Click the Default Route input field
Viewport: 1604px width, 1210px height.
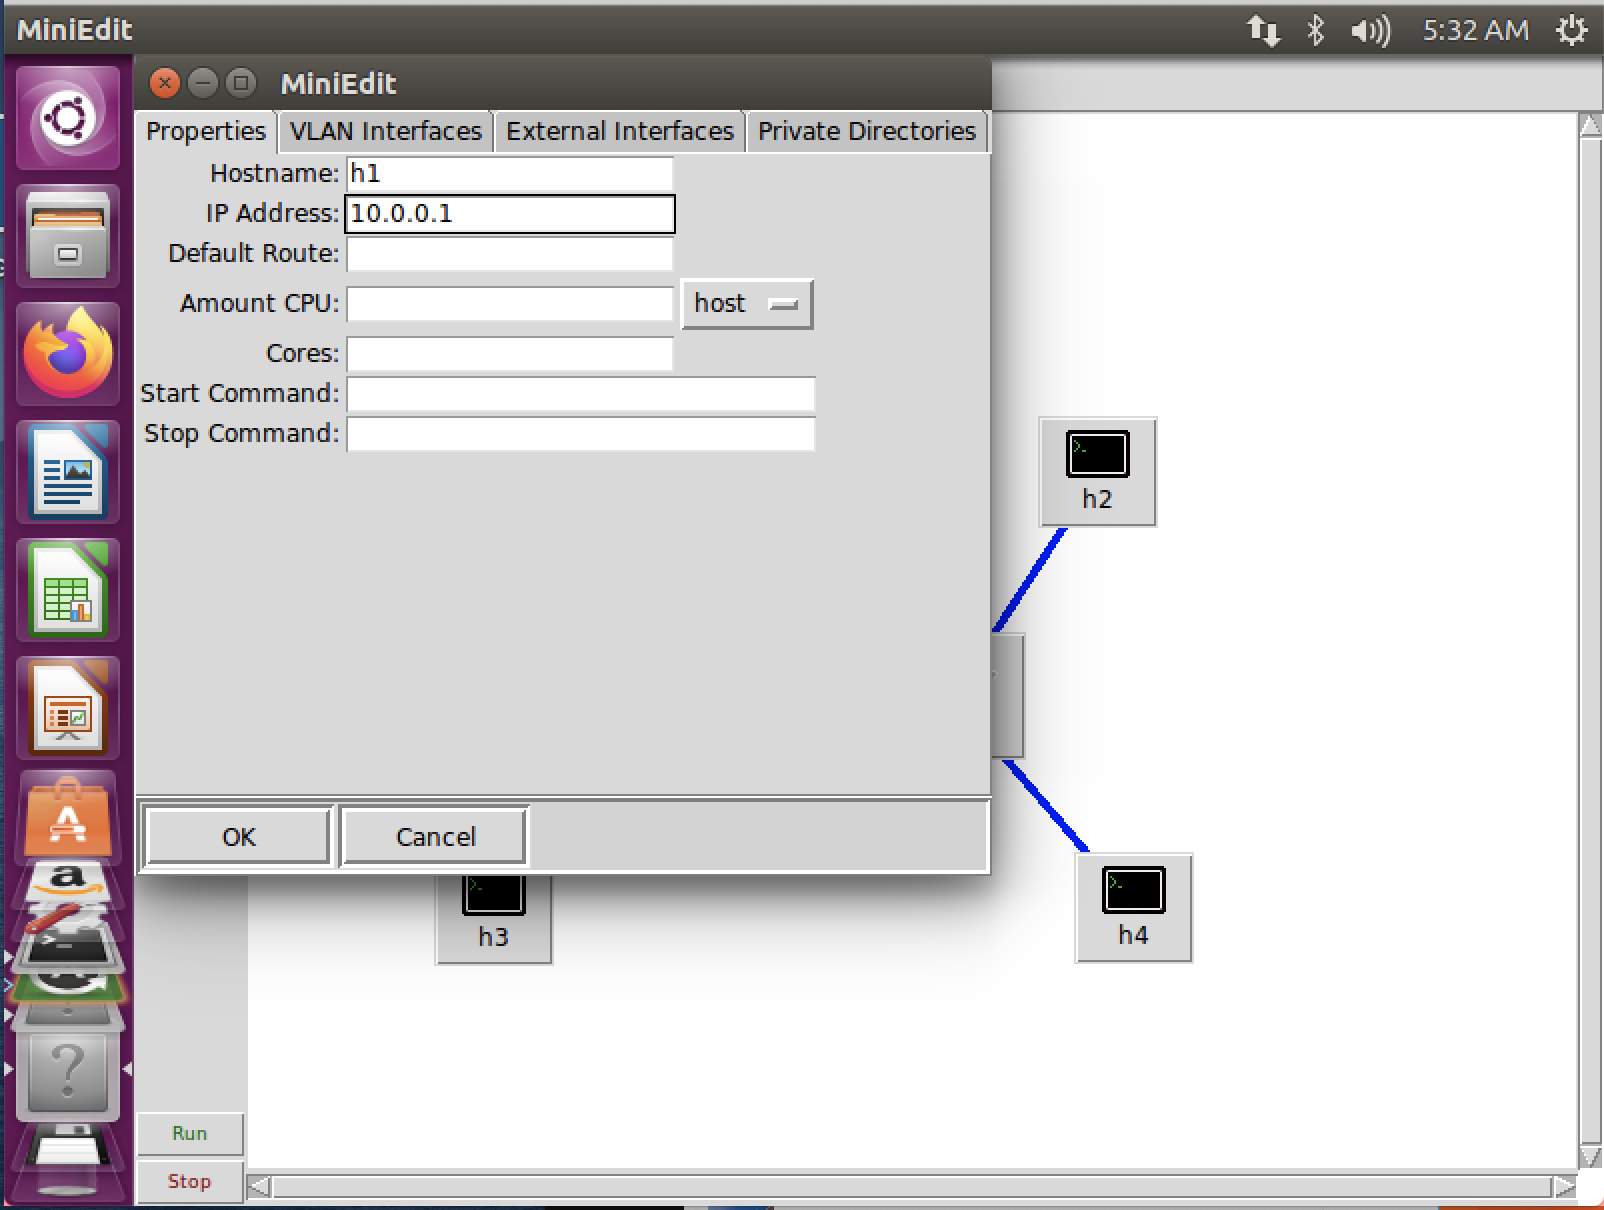point(510,254)
